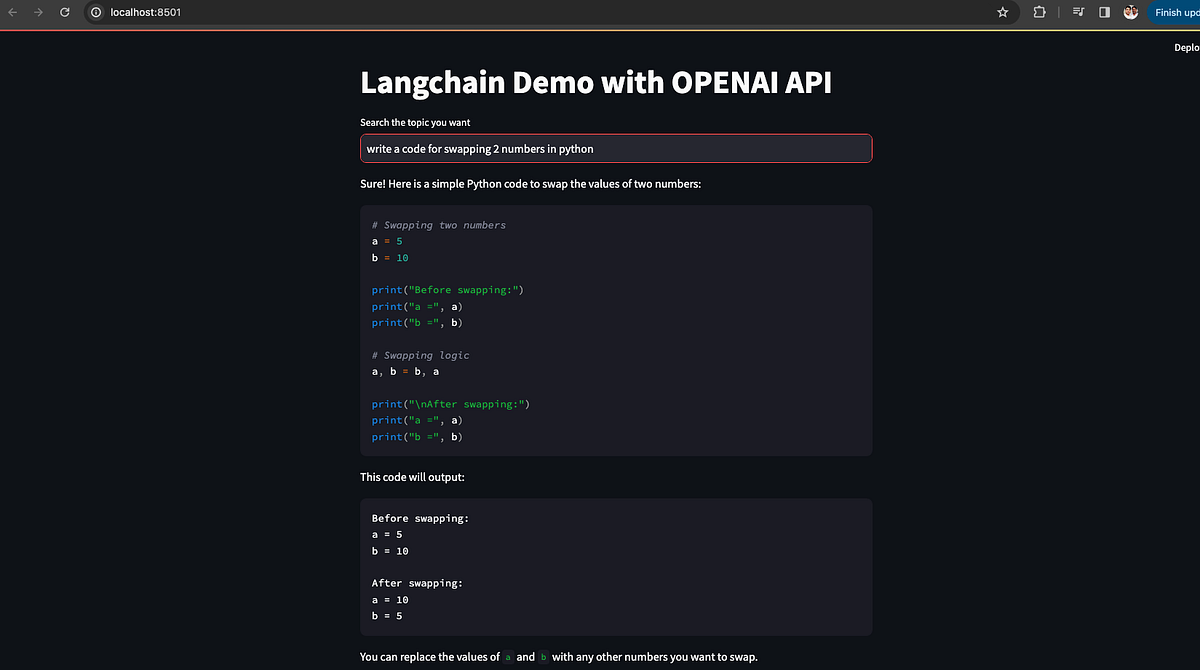Click the topic search input field
This screenshot has width=1200, height=670.
615,147
